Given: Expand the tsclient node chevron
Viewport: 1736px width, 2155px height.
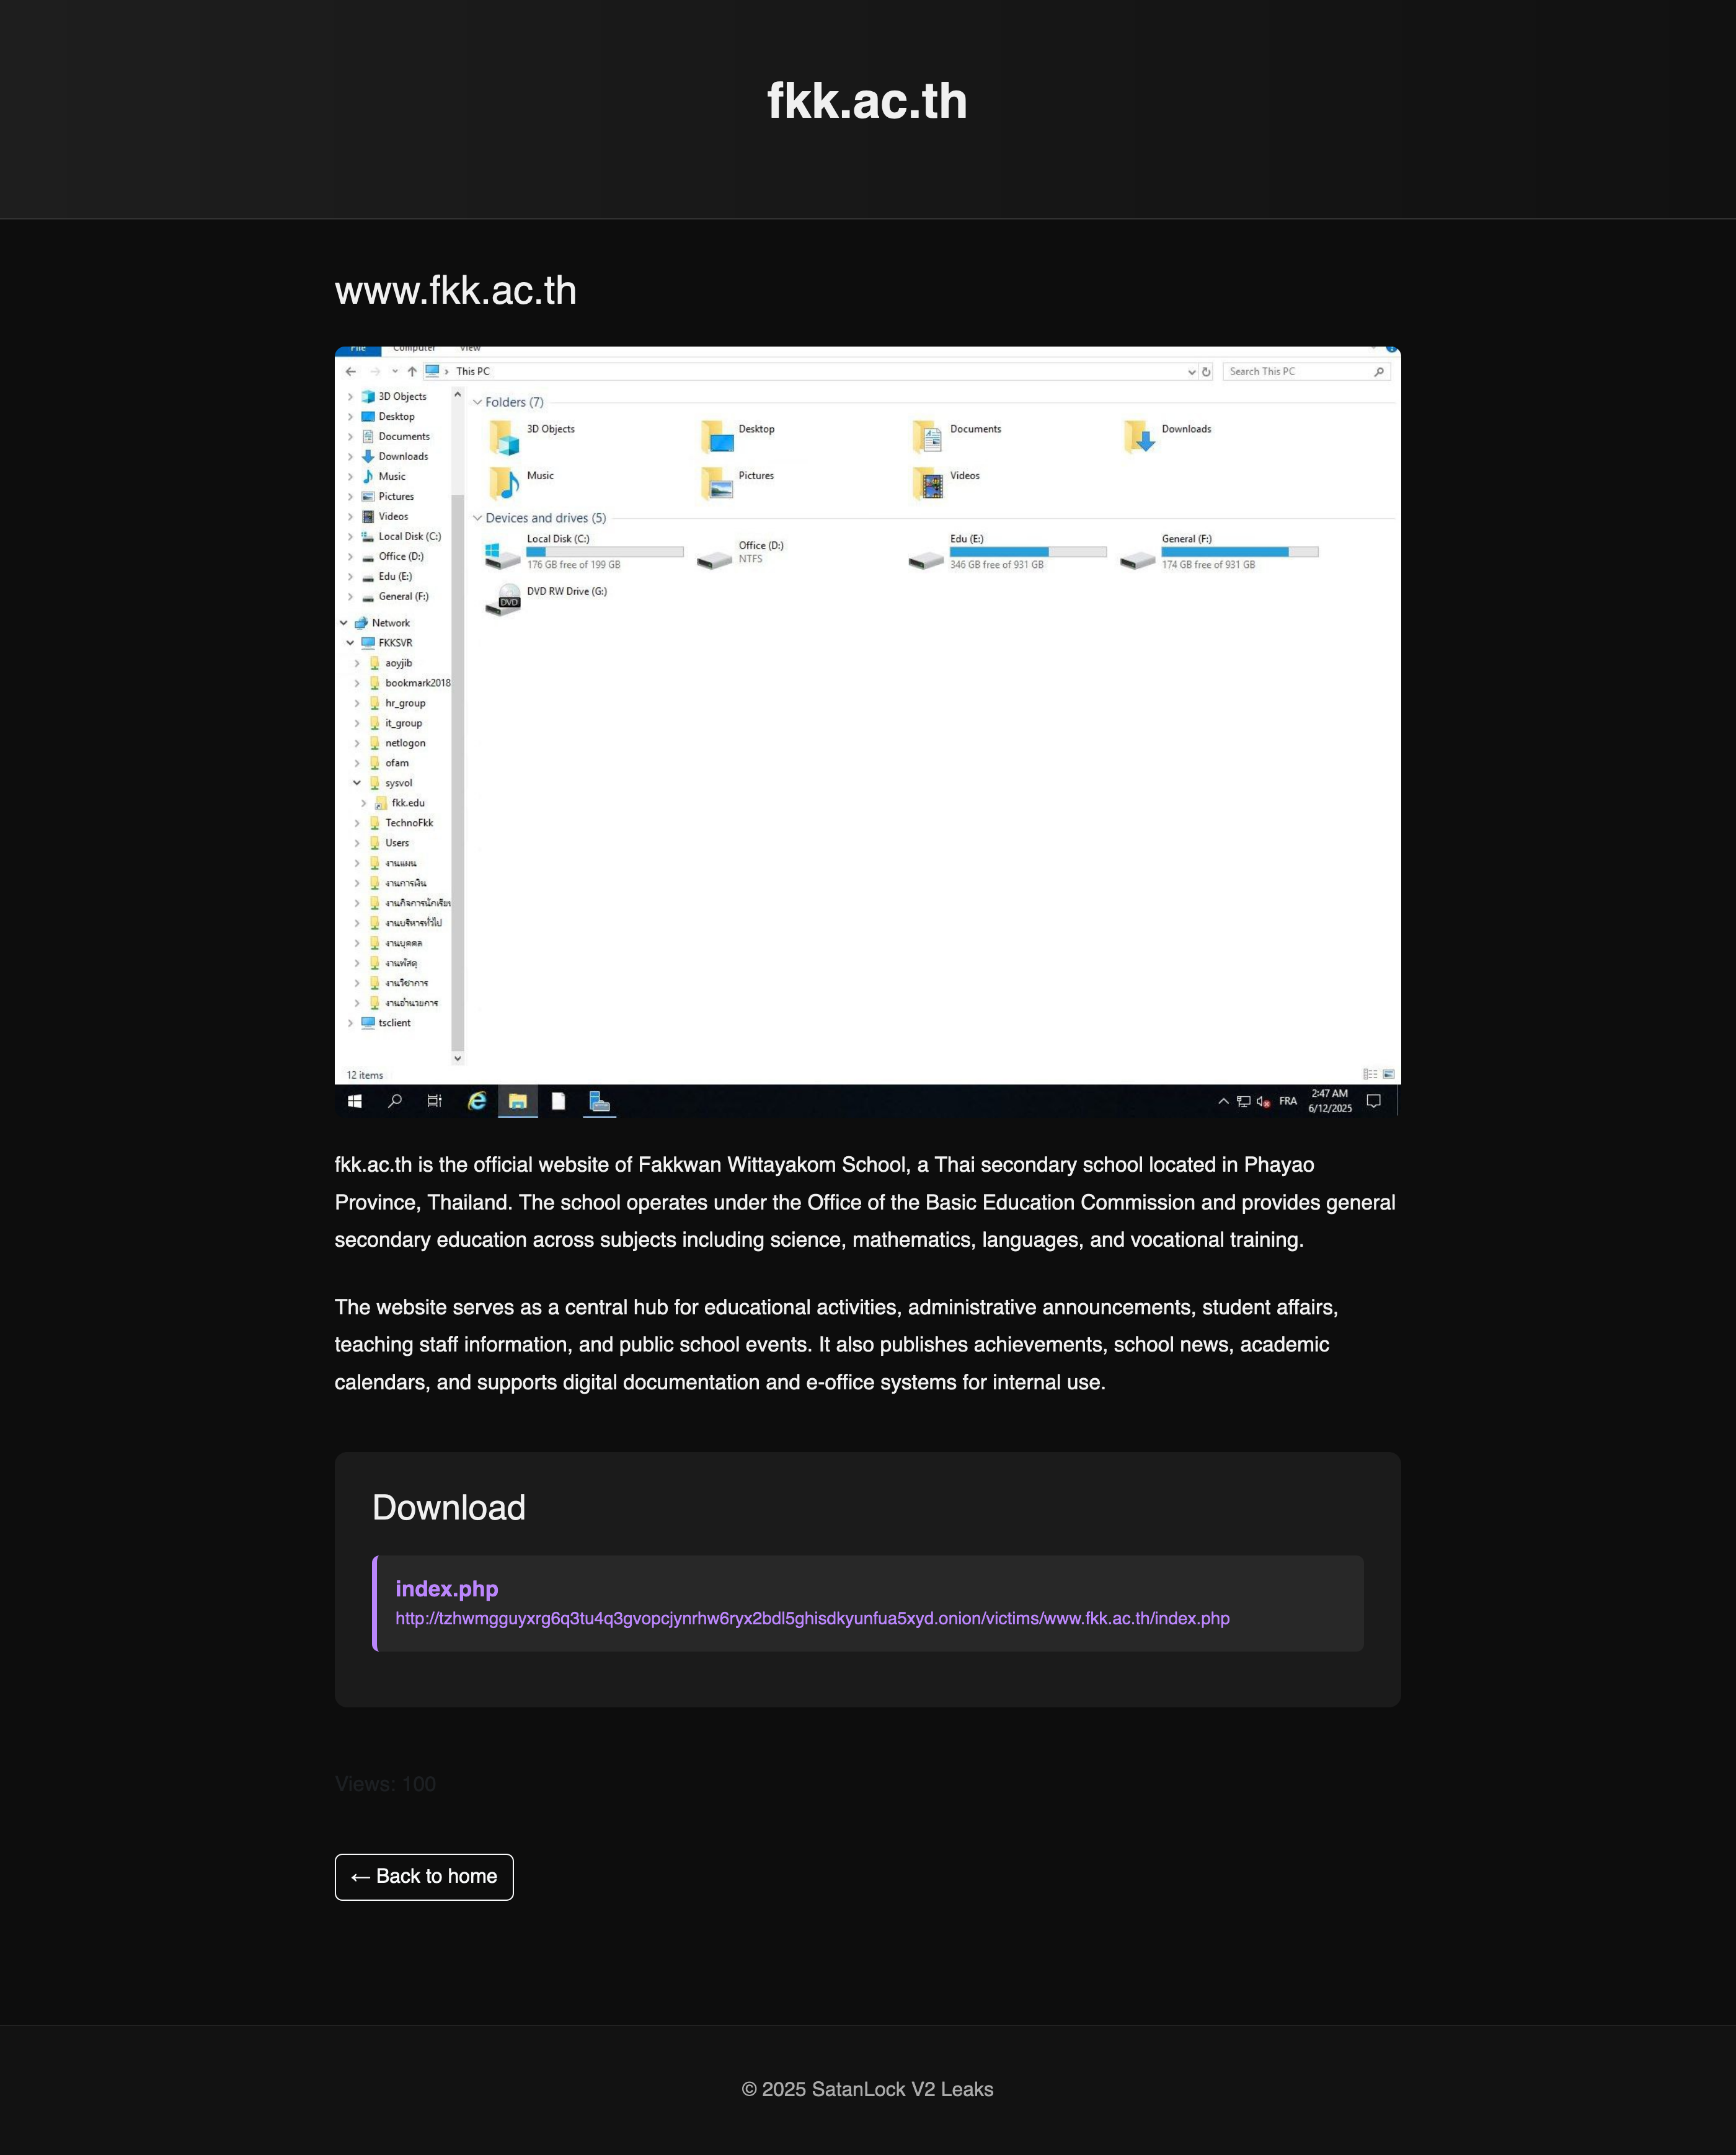Looking at the screenshot, I should click(350, 1023).
